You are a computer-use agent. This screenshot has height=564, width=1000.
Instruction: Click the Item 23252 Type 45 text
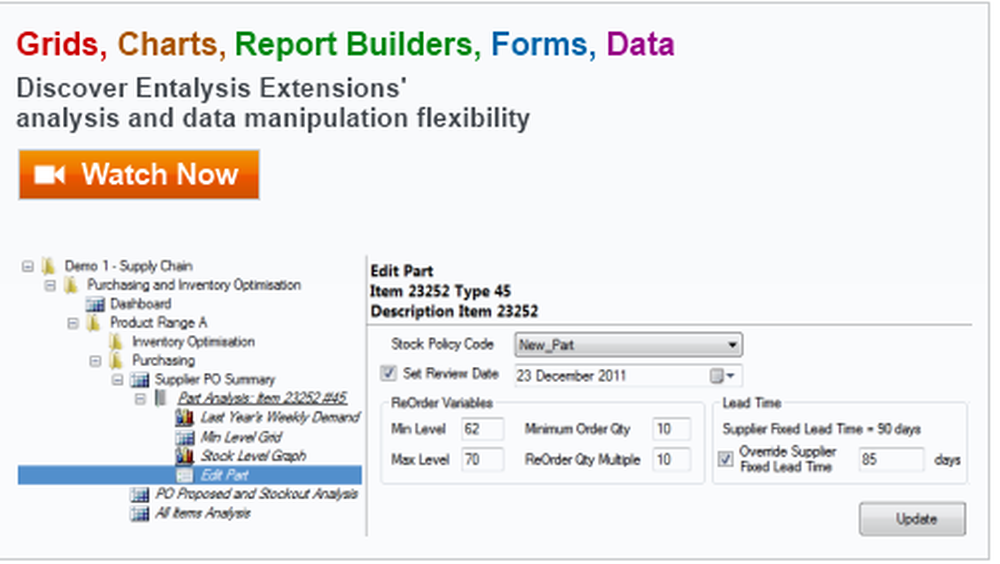pos(440,292)
